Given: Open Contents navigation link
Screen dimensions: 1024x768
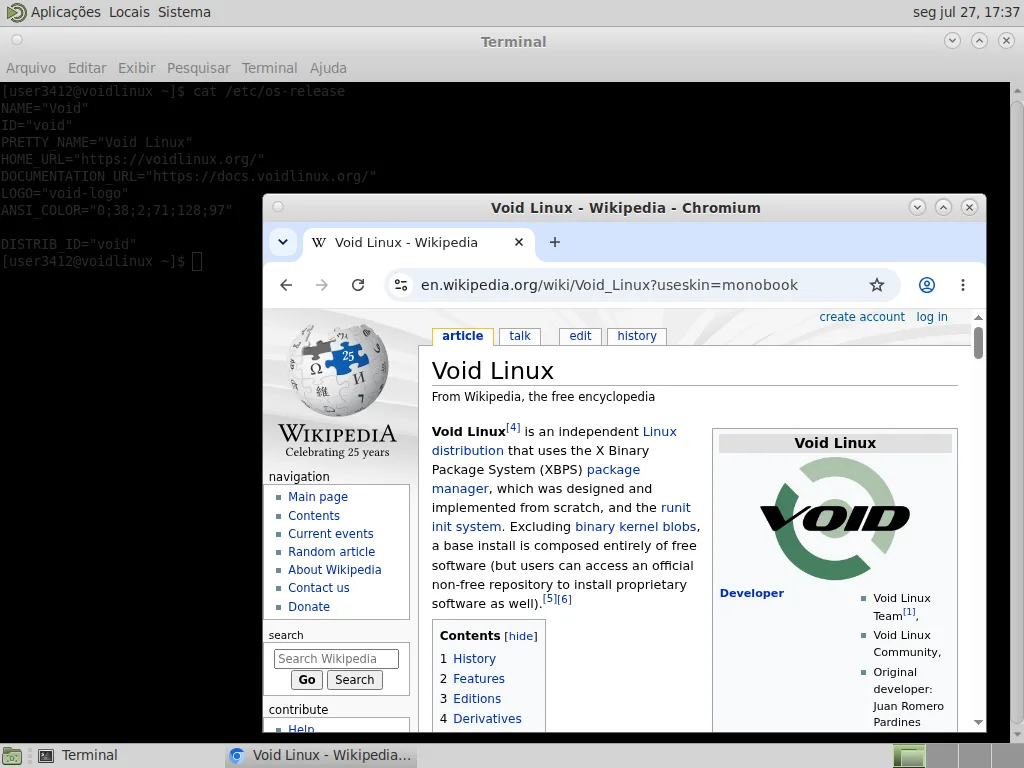Looking at the screenshot, I should pos(314,515).
